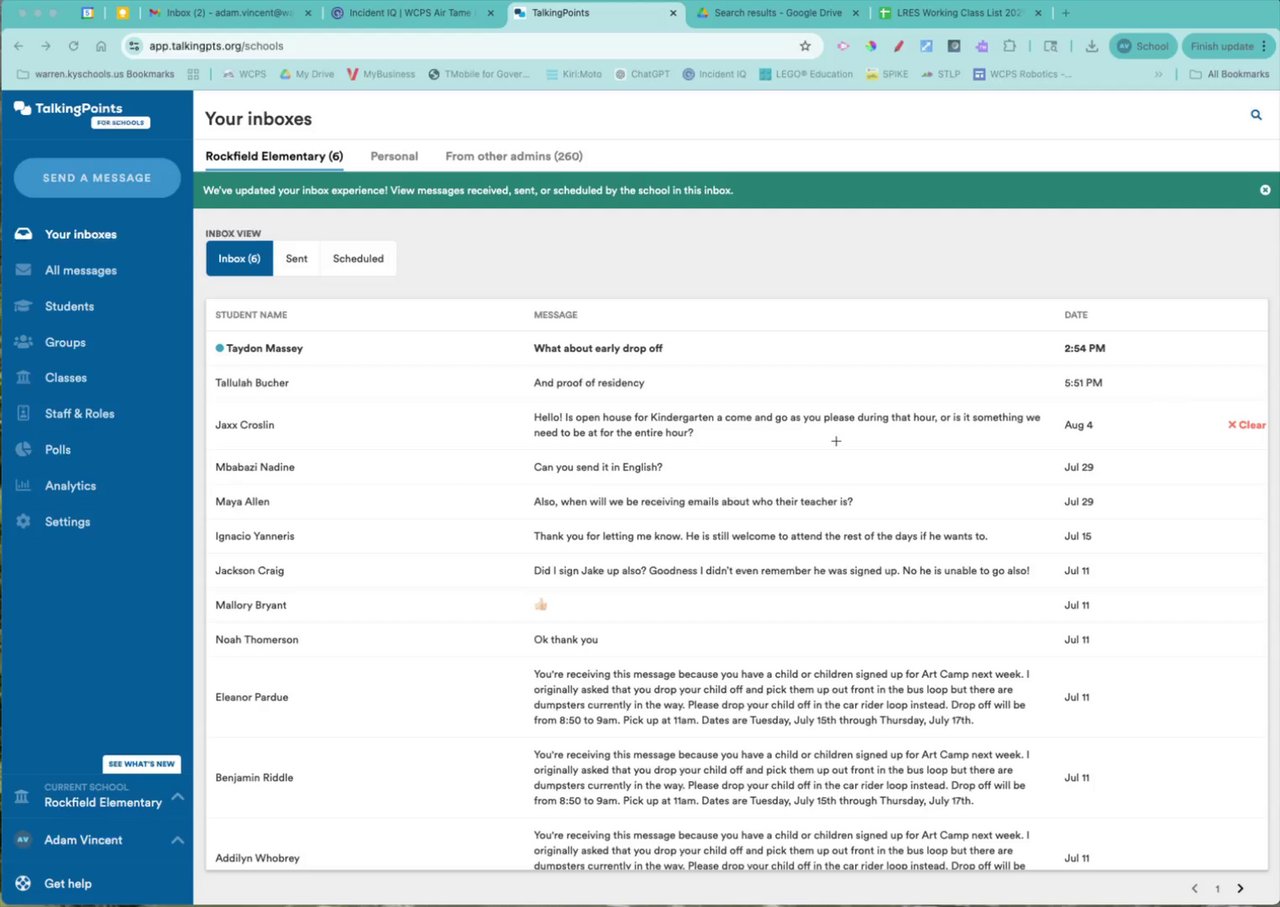Open Mallory Bryant thumbs-up message
Screen dimensions: 1280x907
(x=736, y=605)
